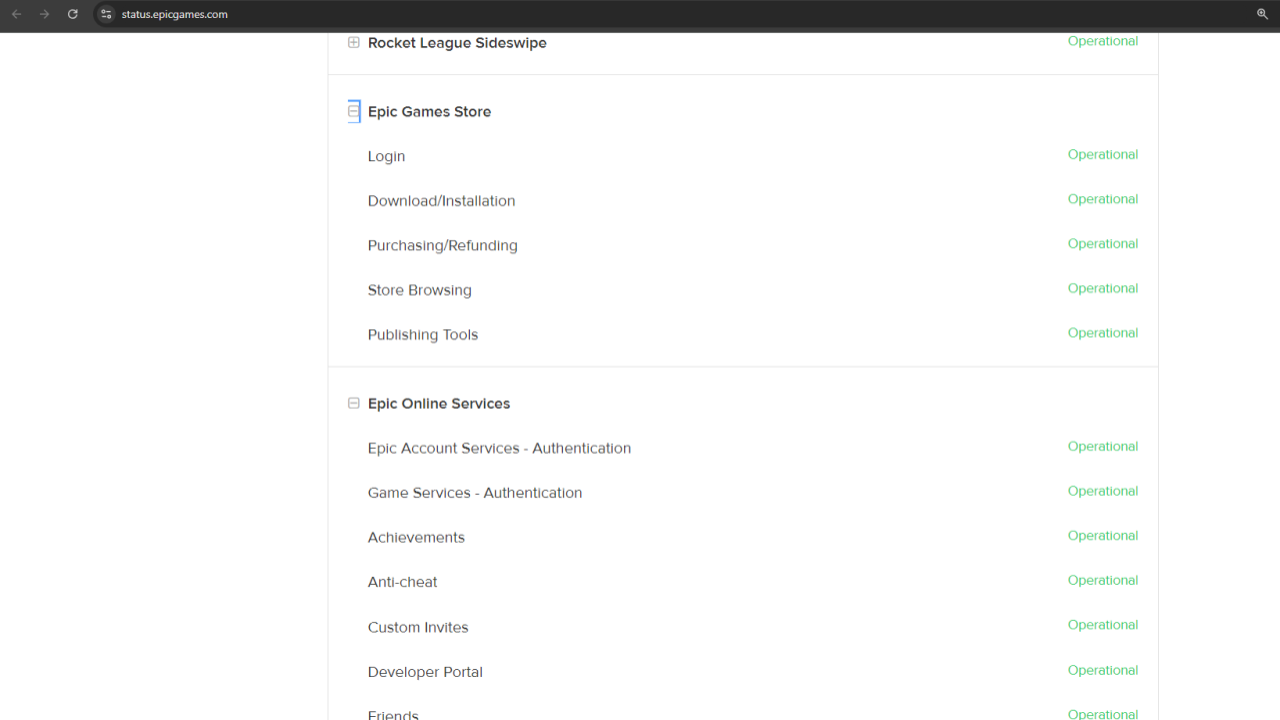Select the Login component row
This screenshot has height=720, width=1280.
pos(386,156)
